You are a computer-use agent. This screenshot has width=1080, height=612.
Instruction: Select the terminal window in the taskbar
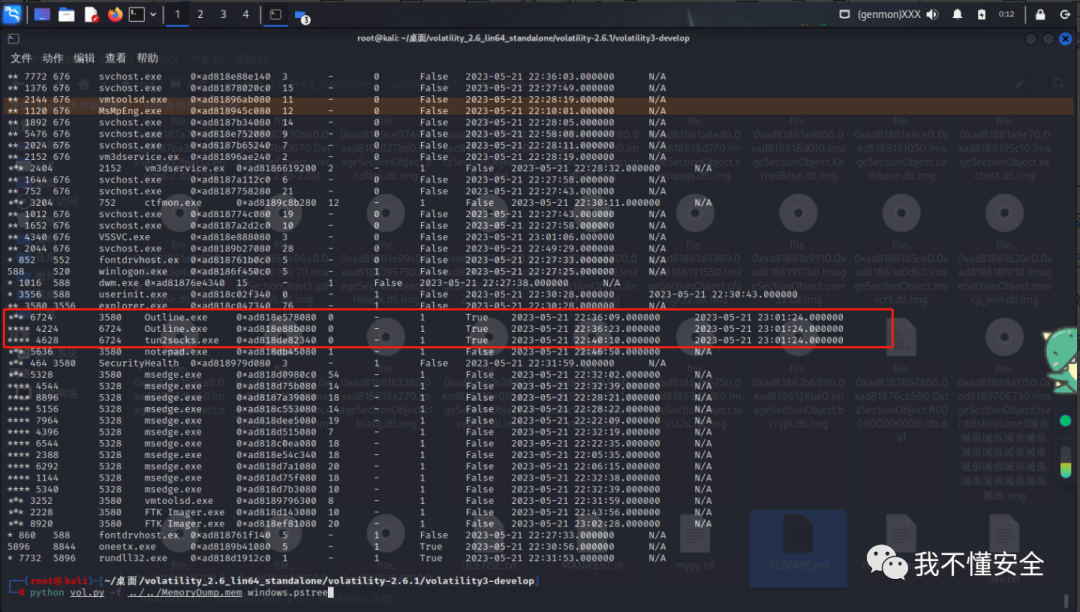click(x=276, y=14)
